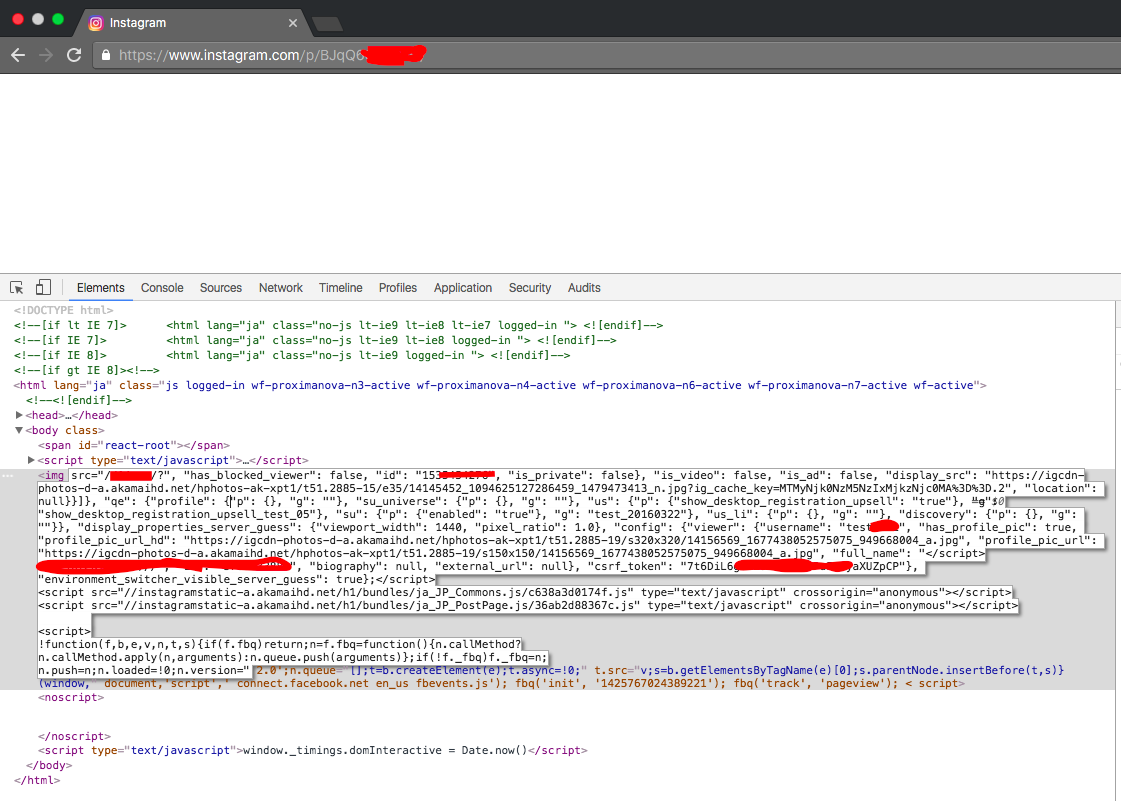Click the <!--<![endif]--> comment row

click(79, 400)
